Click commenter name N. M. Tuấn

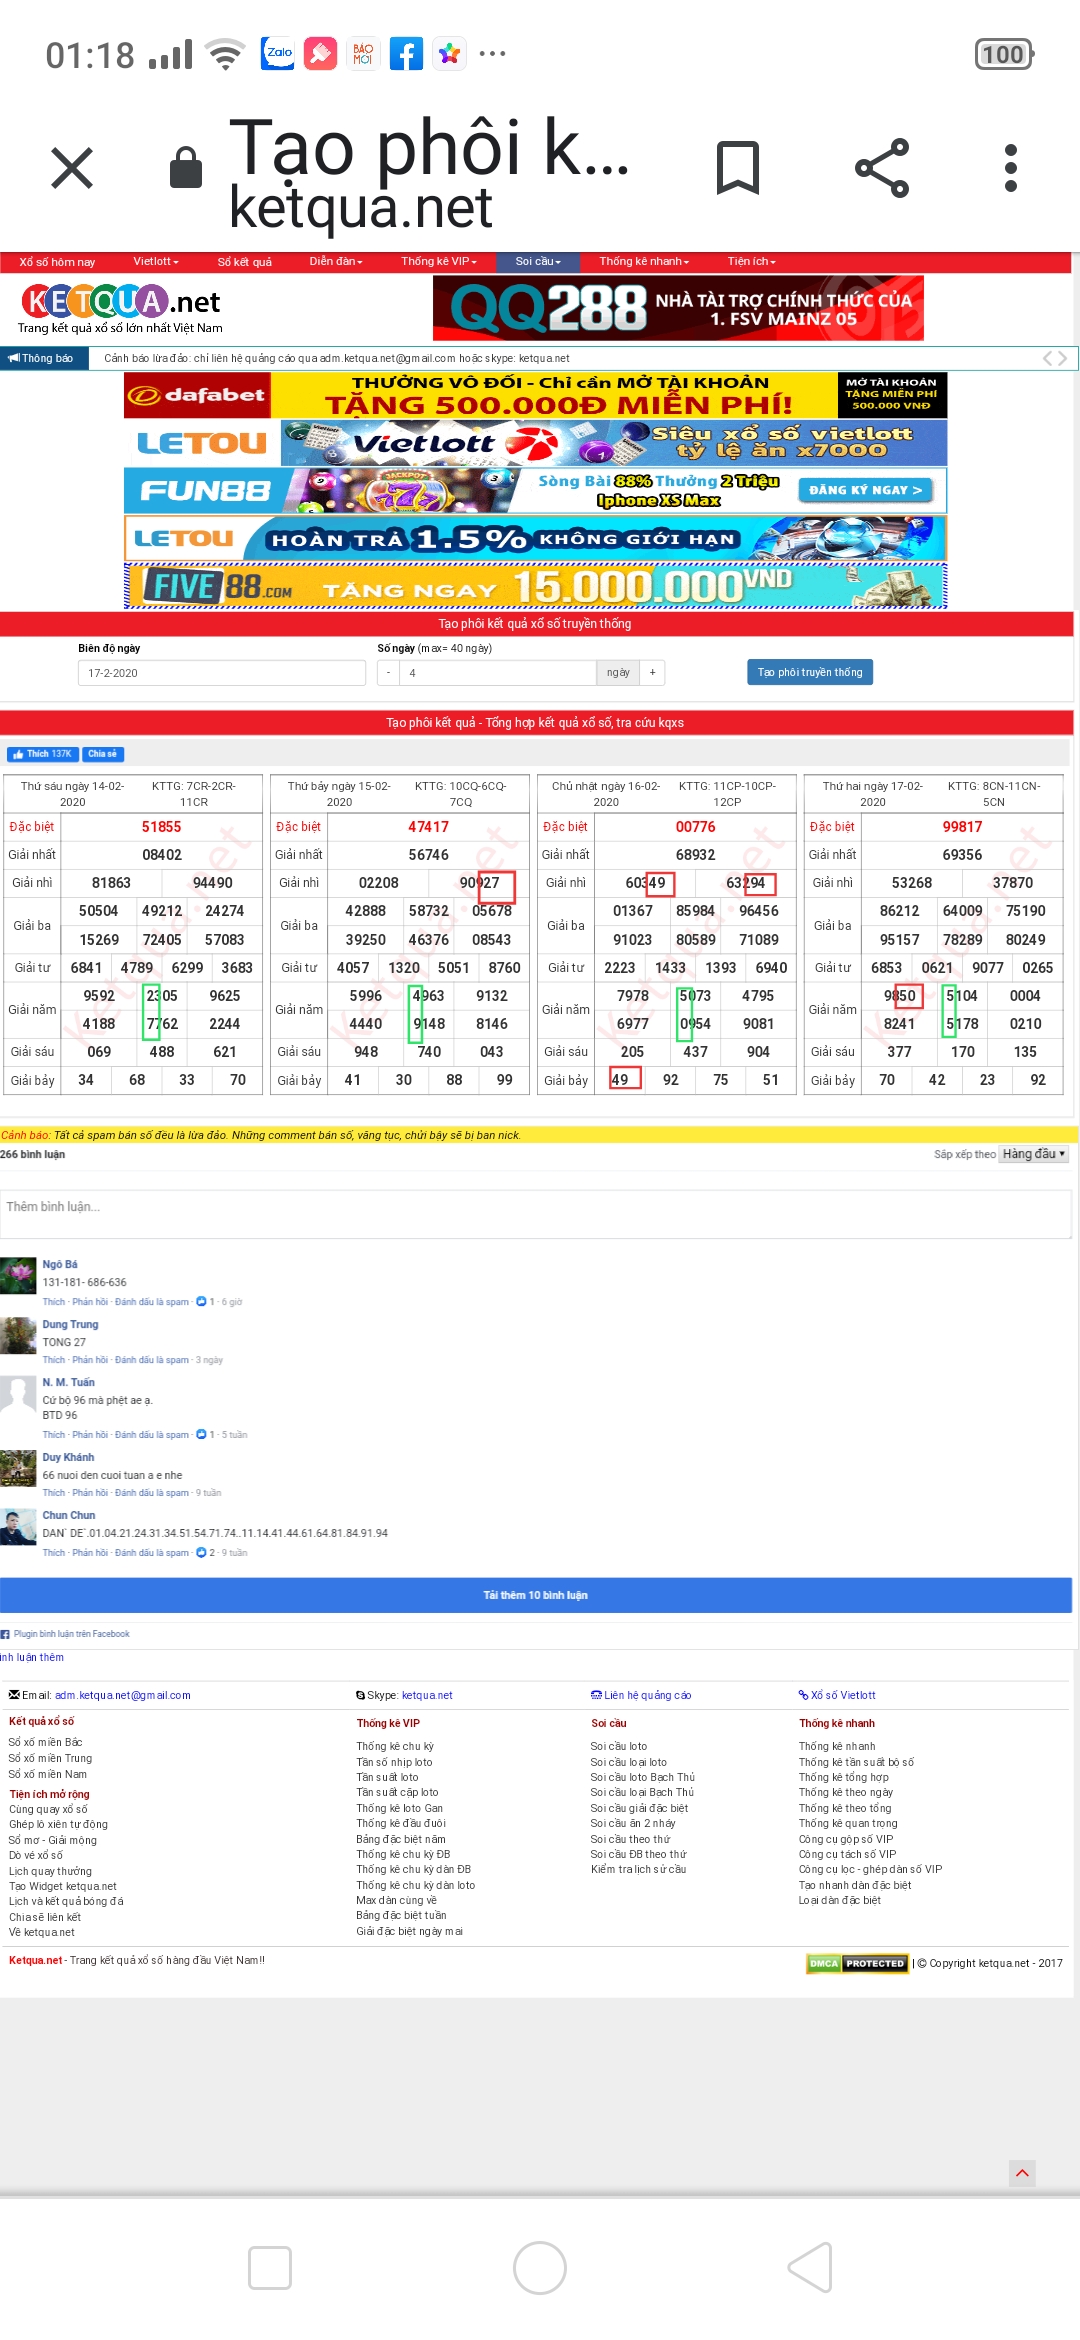[68, 1382]
